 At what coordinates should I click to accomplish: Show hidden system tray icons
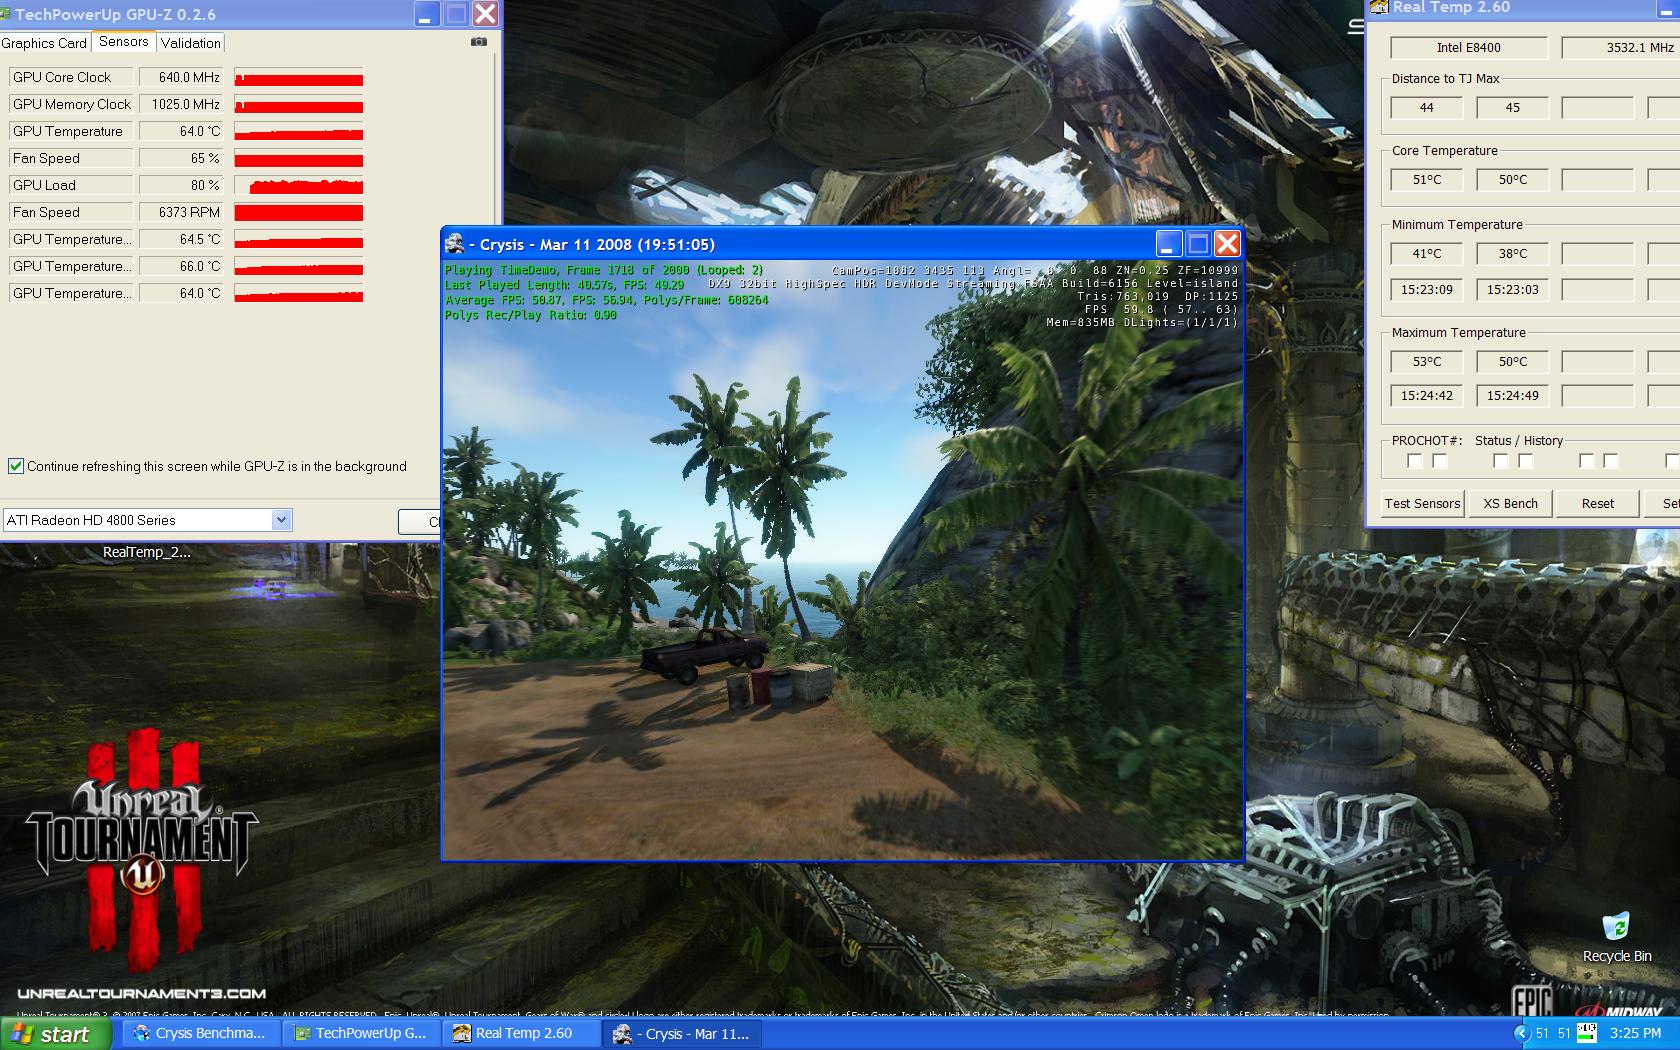click(1522, 1033)
